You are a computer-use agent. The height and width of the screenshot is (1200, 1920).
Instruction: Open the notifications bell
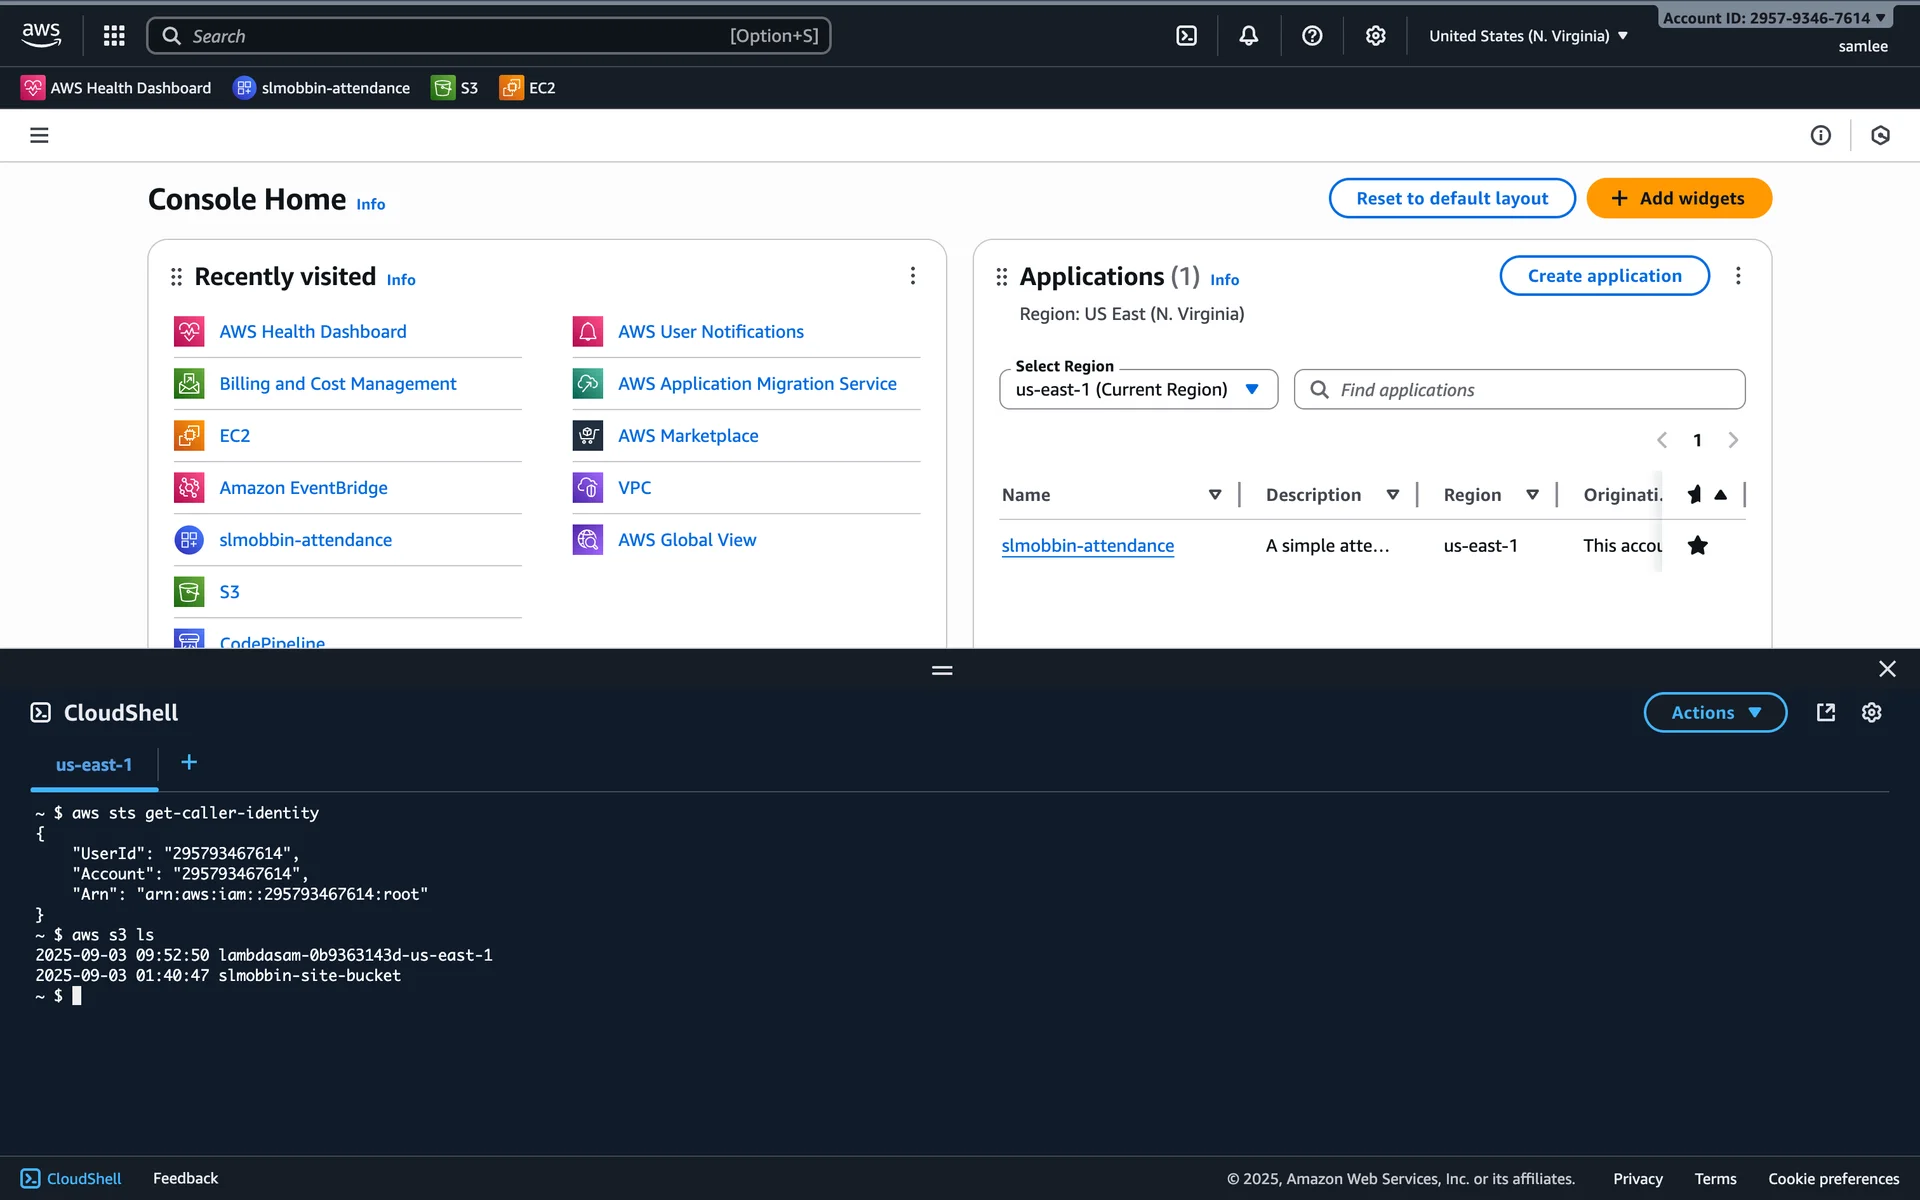[1249, 36]
